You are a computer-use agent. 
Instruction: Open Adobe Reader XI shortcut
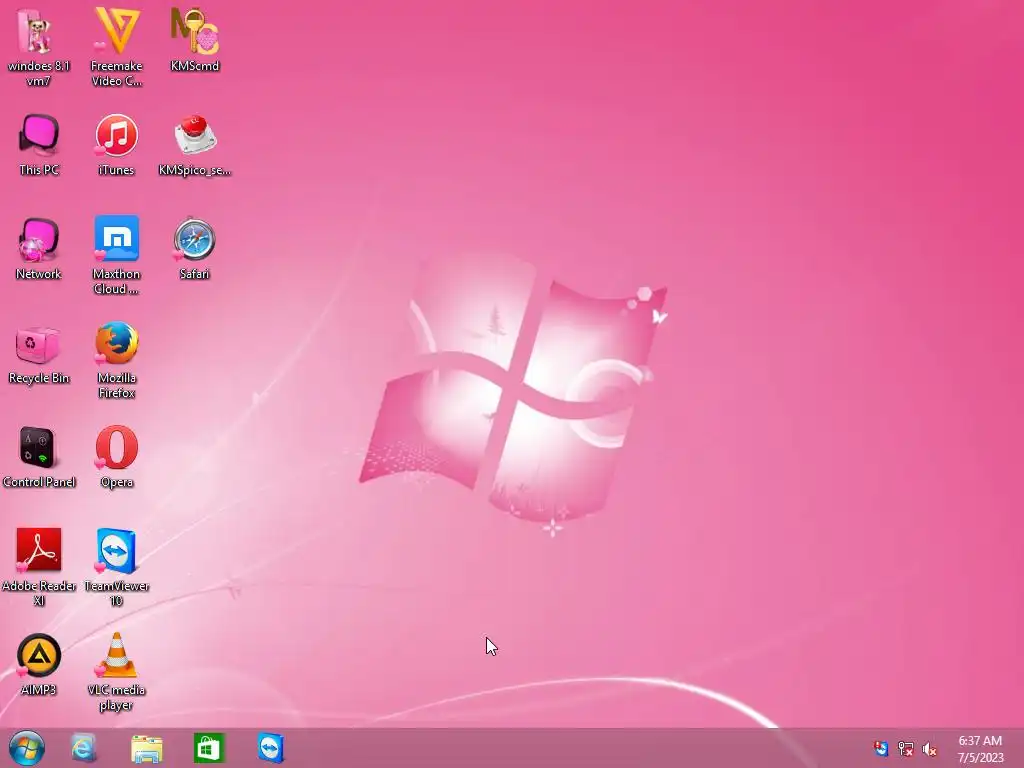[x=39, y=567]
